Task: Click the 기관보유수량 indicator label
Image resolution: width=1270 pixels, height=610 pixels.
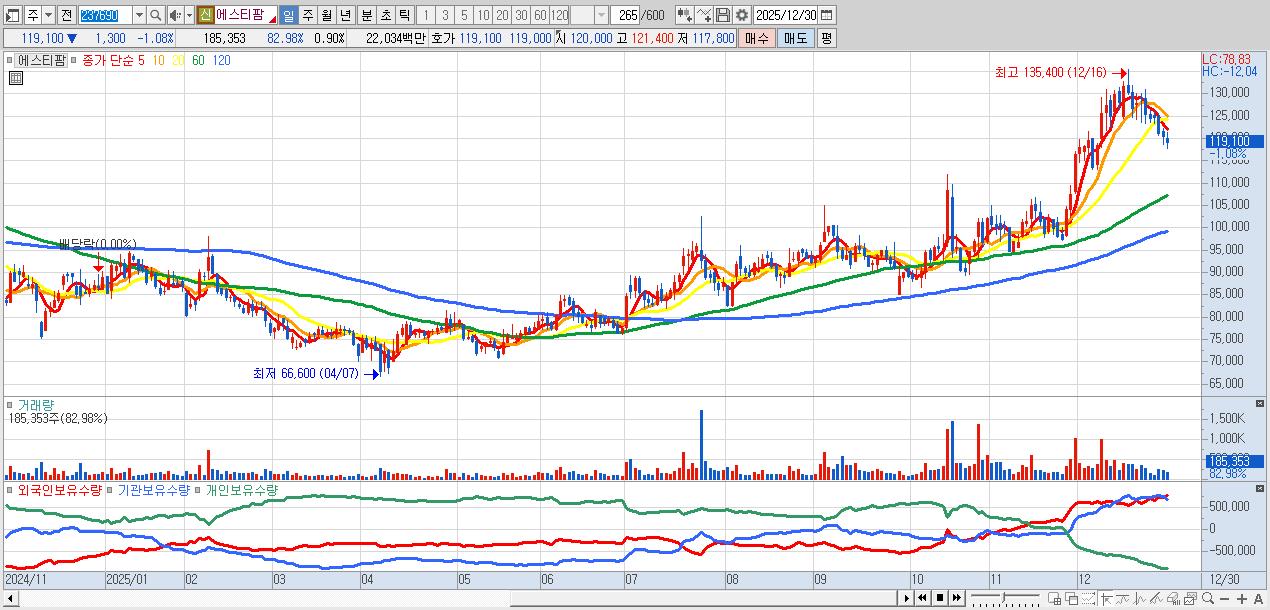Action: (154, 490)
